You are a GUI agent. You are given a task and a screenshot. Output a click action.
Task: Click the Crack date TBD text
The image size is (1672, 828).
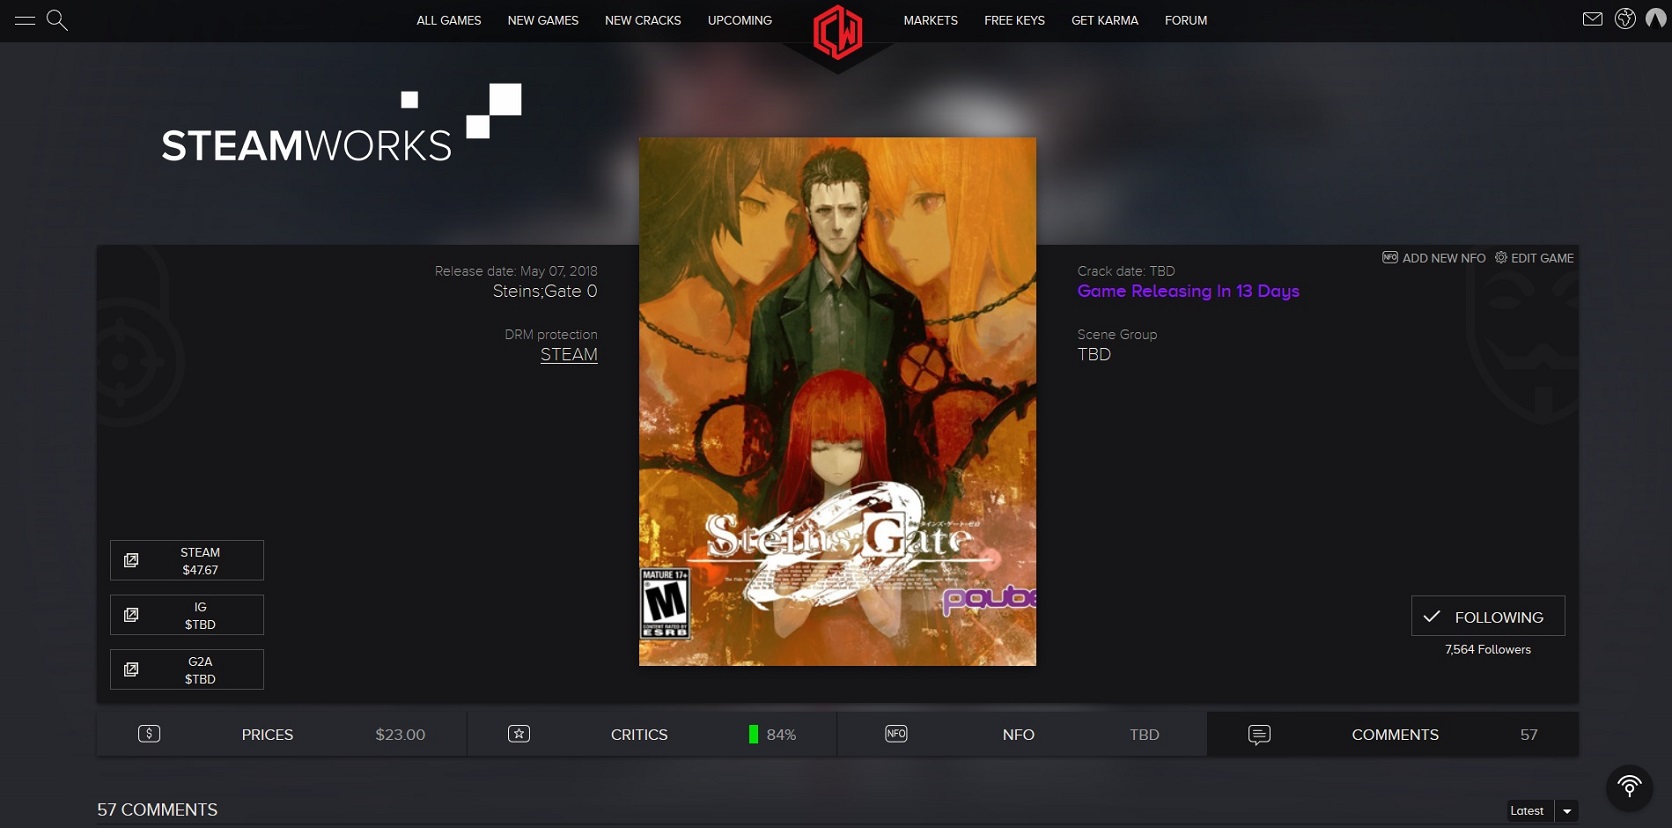pyautogui.click(x=1126, y=271)
